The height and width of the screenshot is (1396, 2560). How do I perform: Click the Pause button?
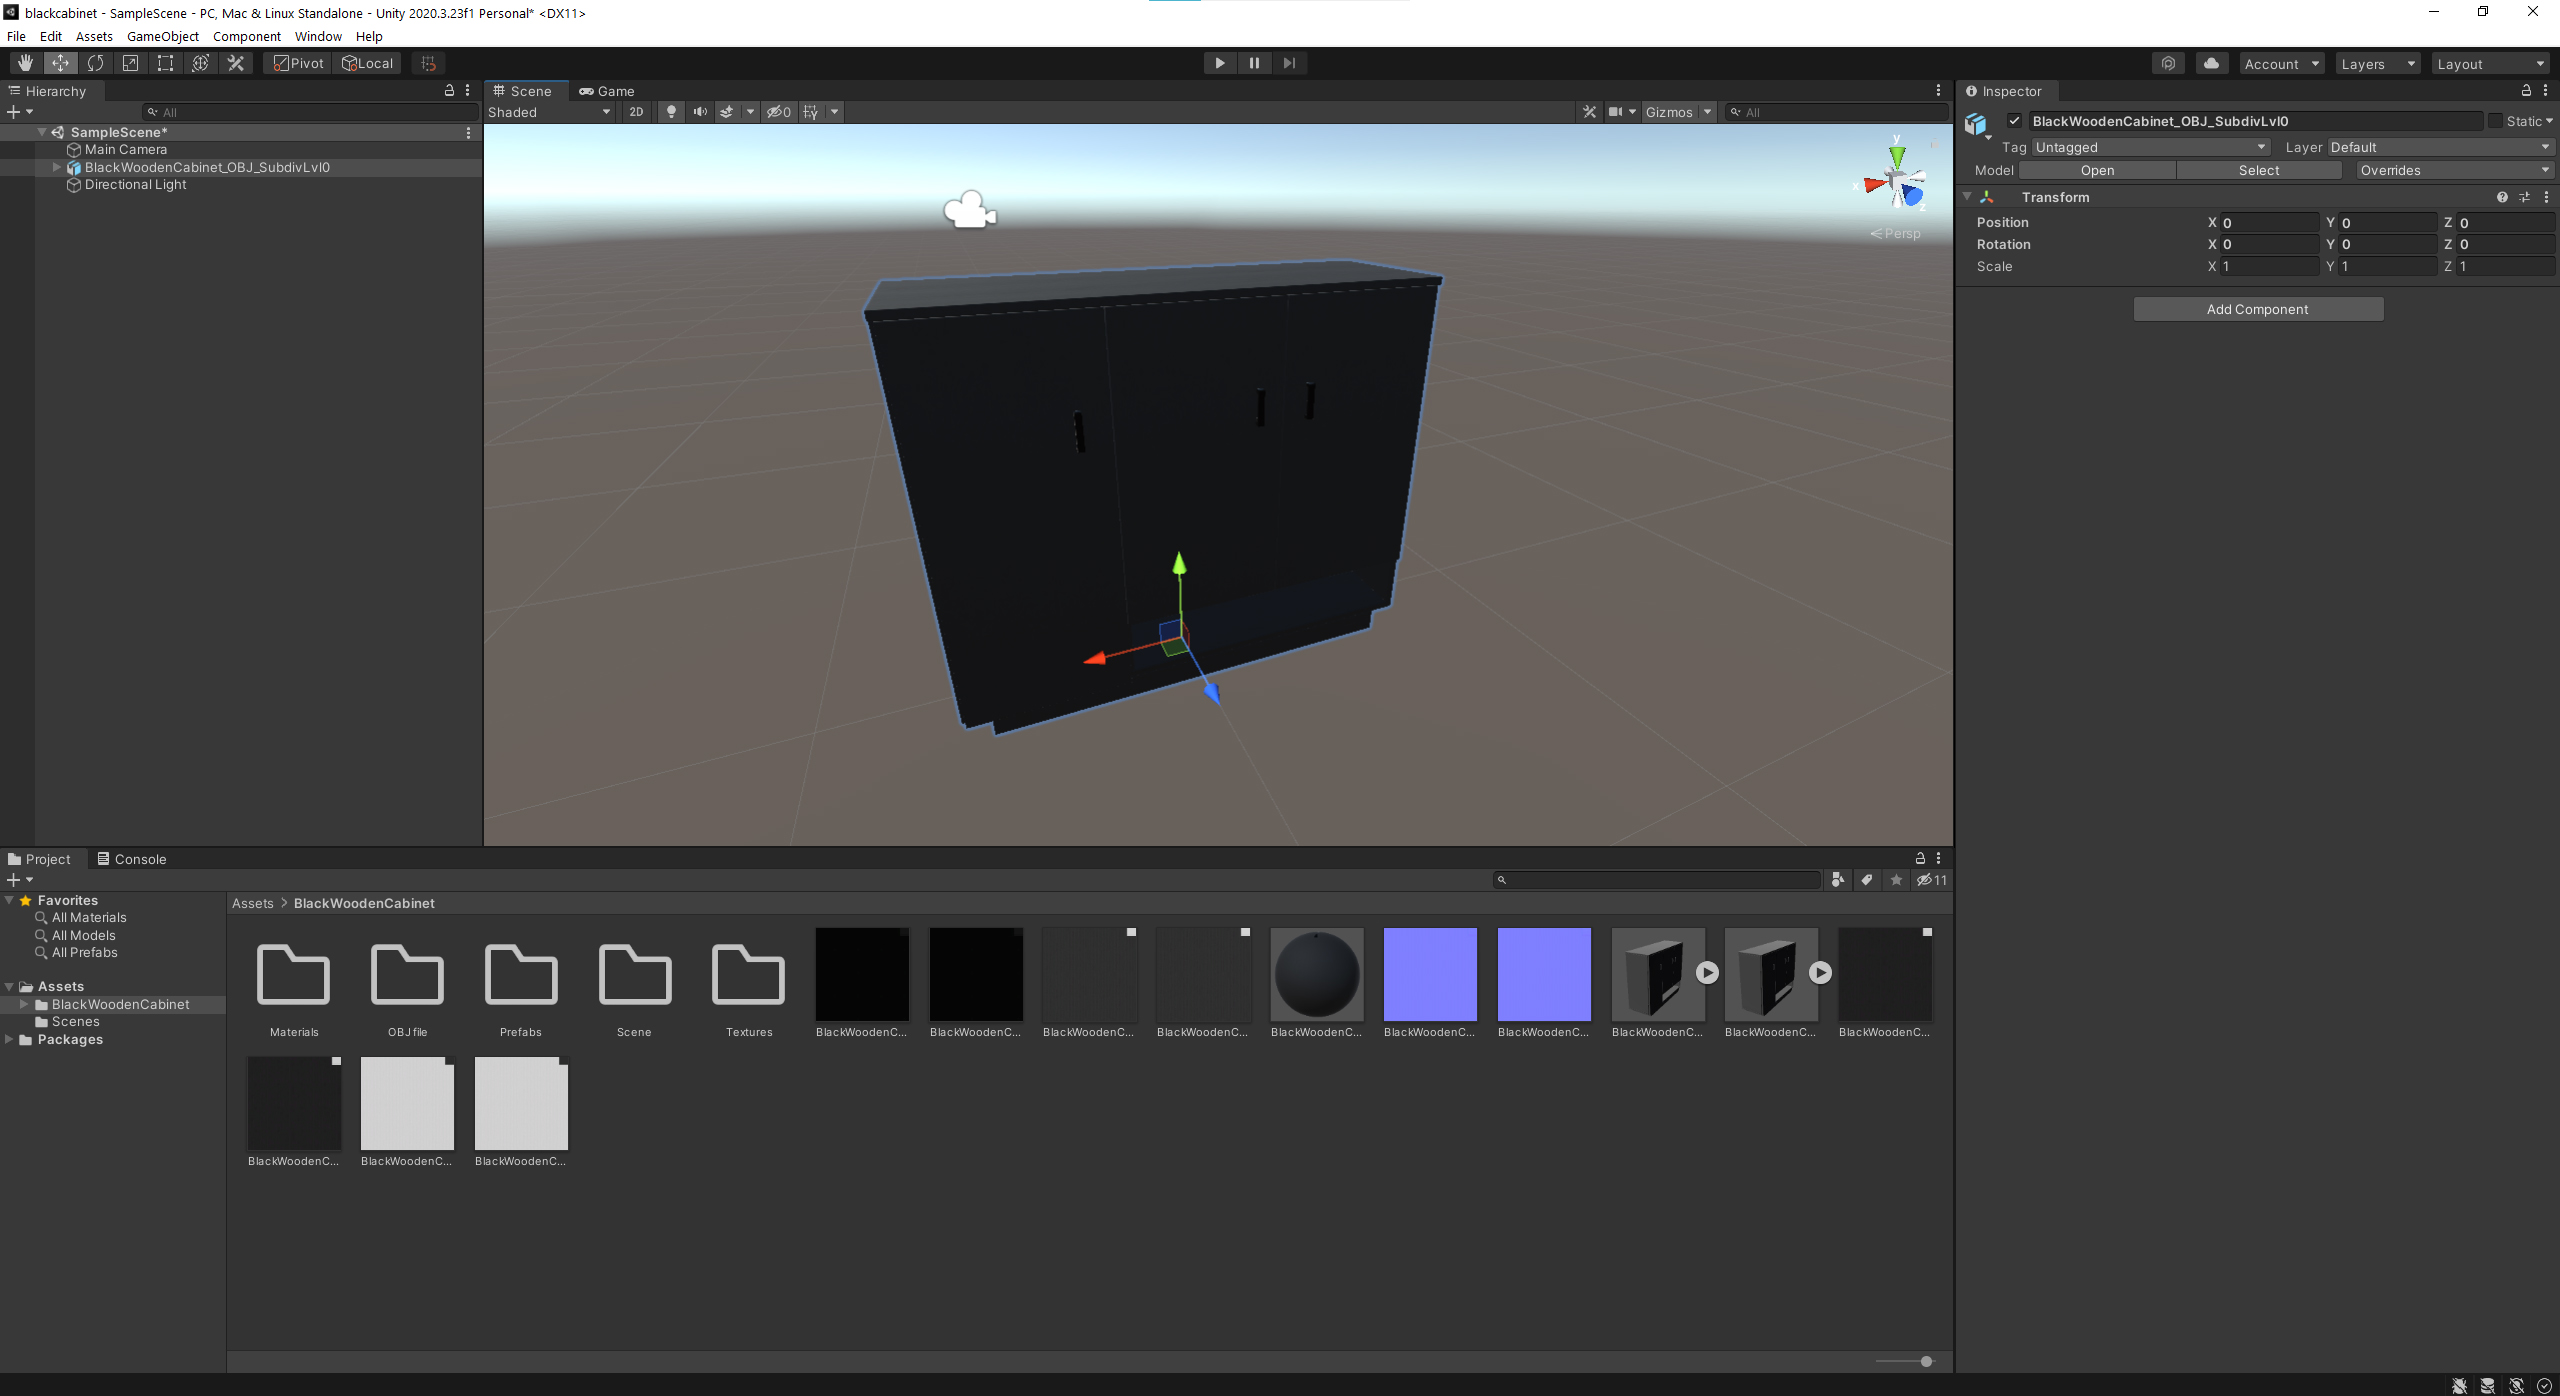point(1254,63)
